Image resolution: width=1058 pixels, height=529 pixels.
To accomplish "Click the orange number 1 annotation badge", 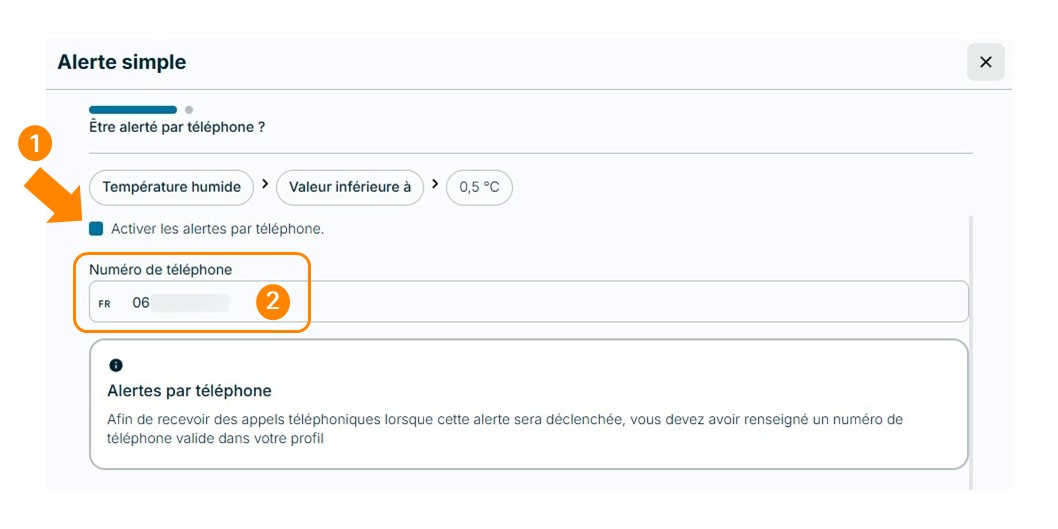I will point(35,145).
